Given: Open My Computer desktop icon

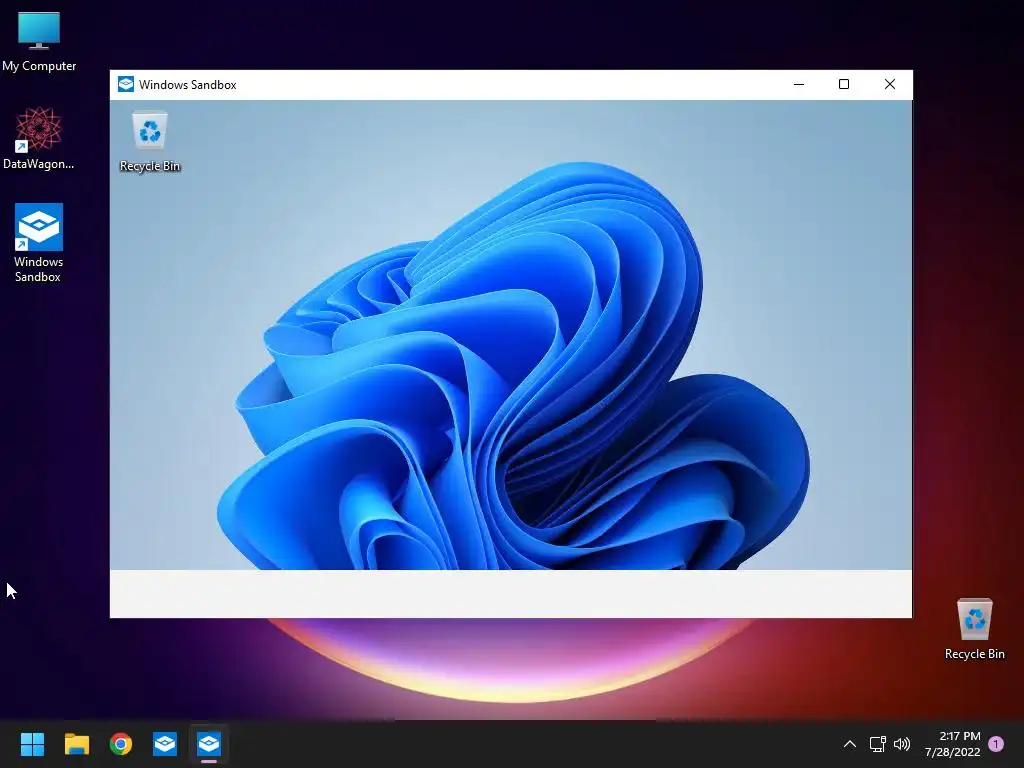Looking at the screenshot, I should coord(39,42).
